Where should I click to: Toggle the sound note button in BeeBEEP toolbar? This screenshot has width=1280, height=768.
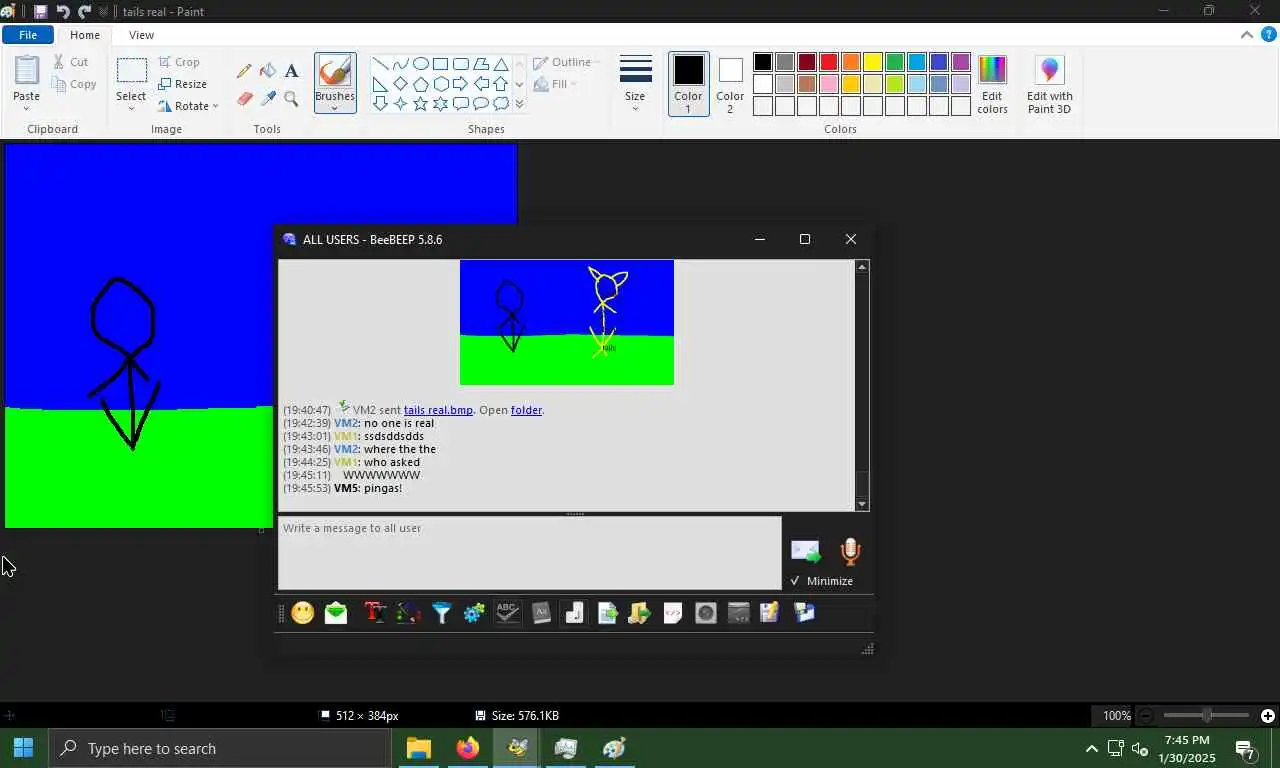[574, 613]
